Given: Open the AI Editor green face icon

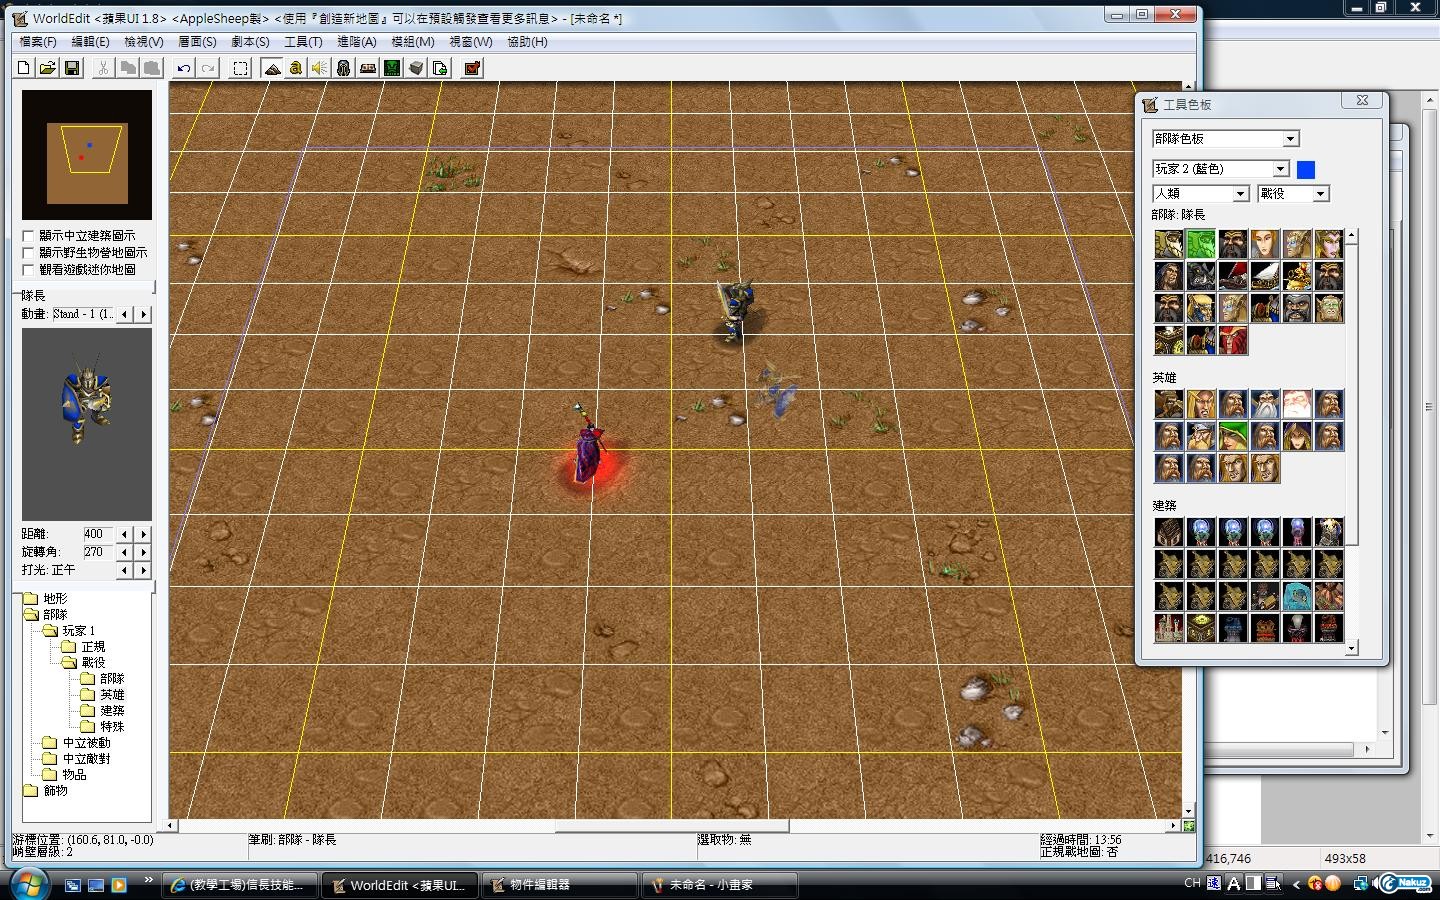Looking at the screenshot, I should pos(392,68).
